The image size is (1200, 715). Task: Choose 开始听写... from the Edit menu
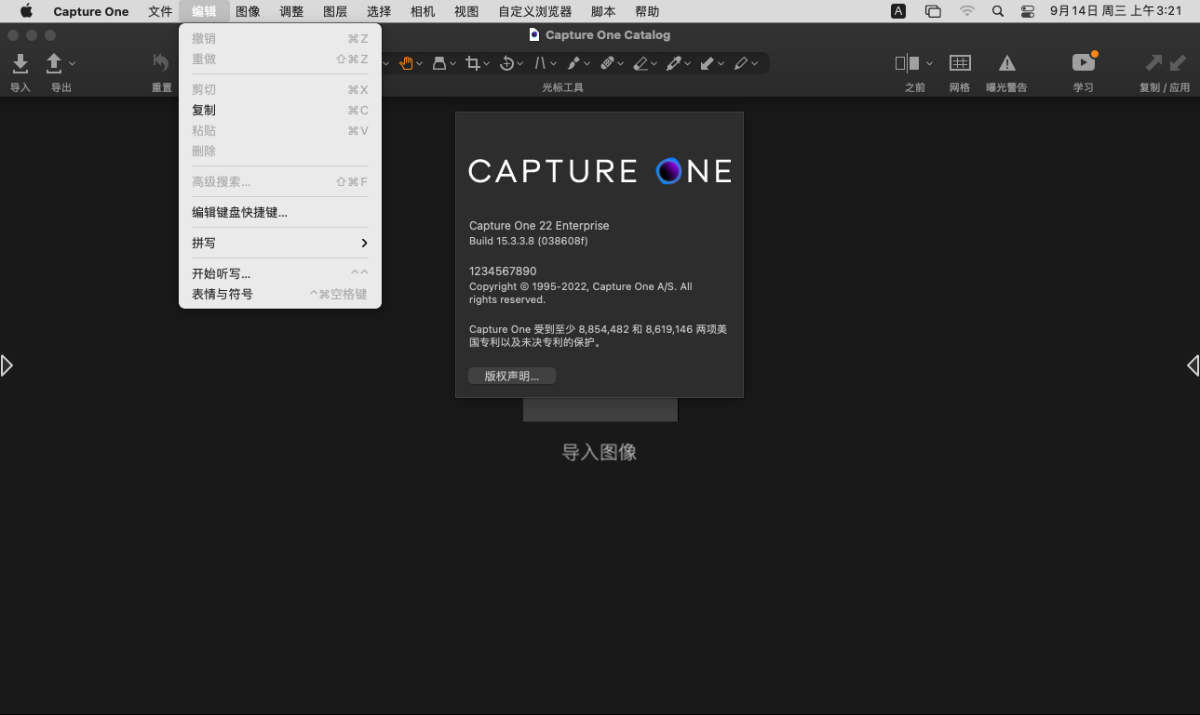tap(280, 273)
